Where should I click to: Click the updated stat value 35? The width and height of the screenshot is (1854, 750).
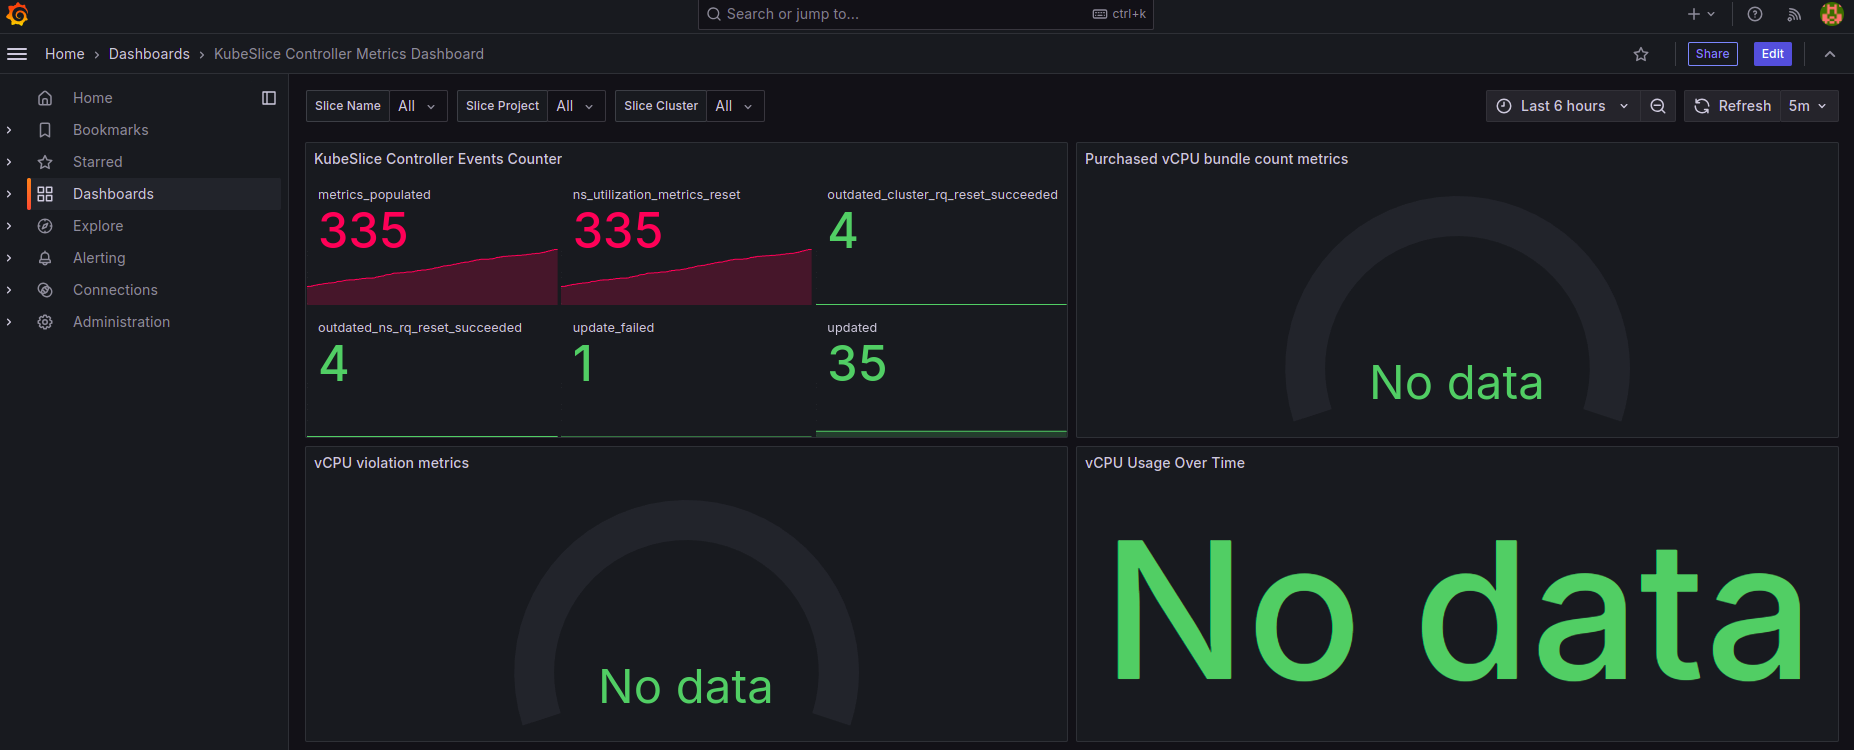[857, 364]
